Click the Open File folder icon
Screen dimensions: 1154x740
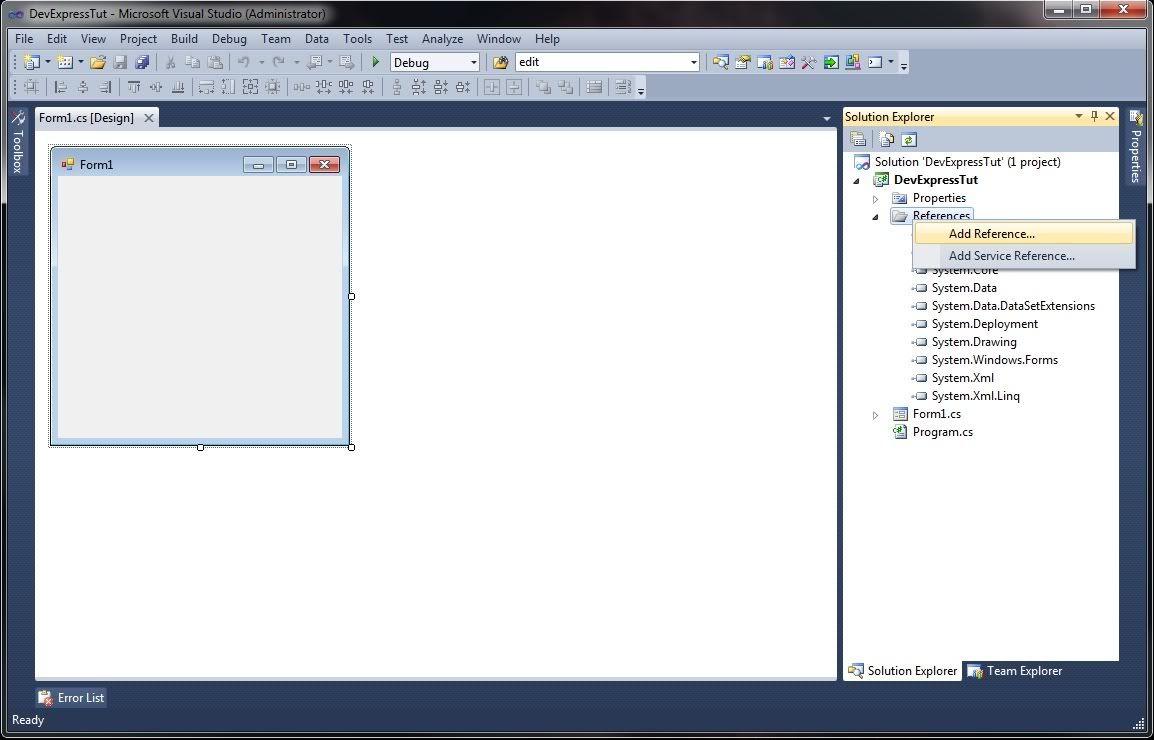point(97,62)
